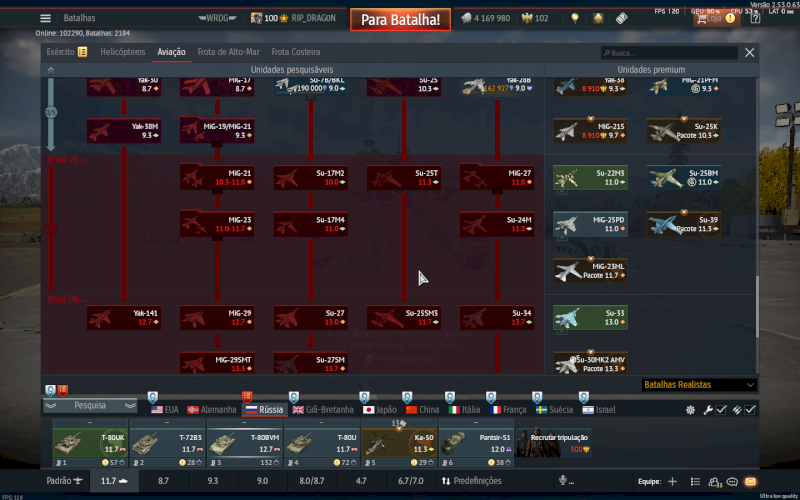
Task: Click Silver Lions balance 4 169 980
Action: (x=486, y=18)
